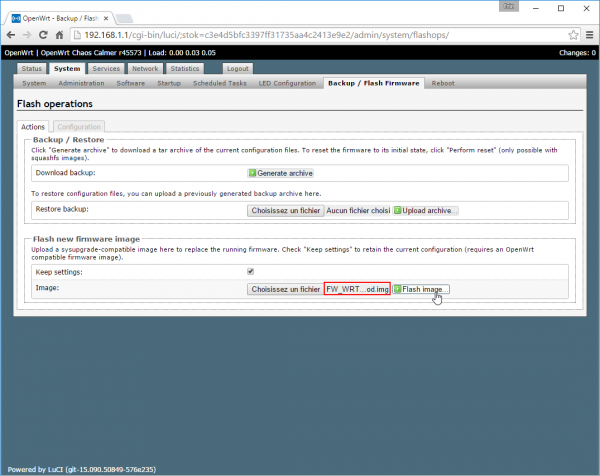600x476 pixels.
Task: Click the browser address bar URL
Action: (x=300, y=34)
